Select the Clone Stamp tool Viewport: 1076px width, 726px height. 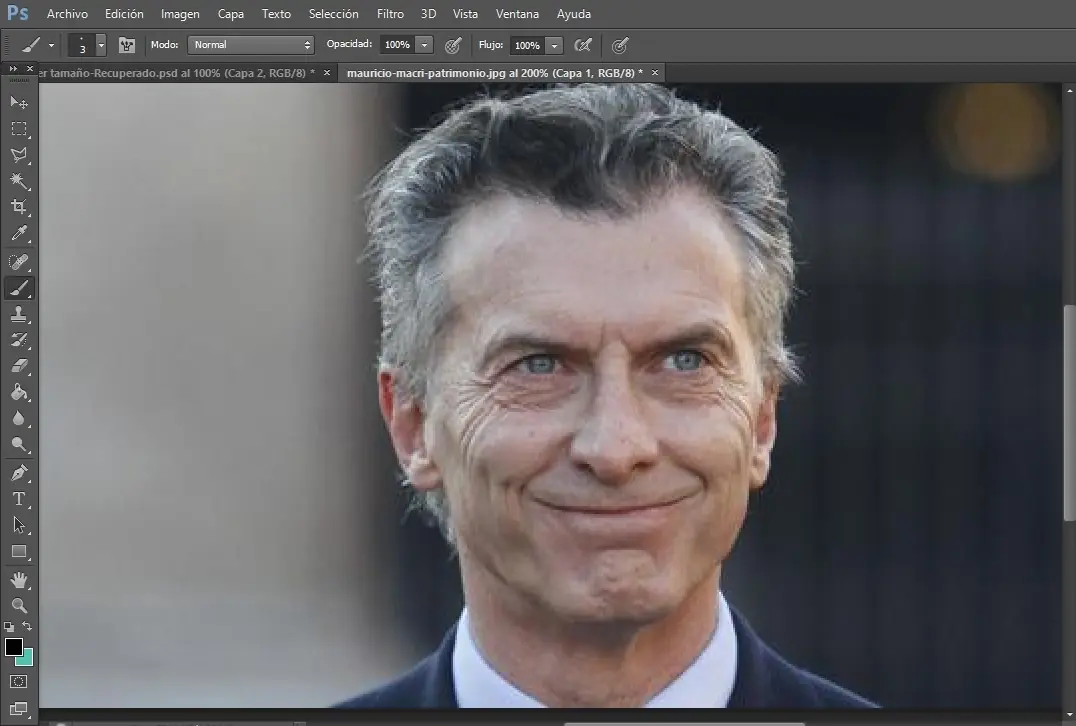click(19, 314)
